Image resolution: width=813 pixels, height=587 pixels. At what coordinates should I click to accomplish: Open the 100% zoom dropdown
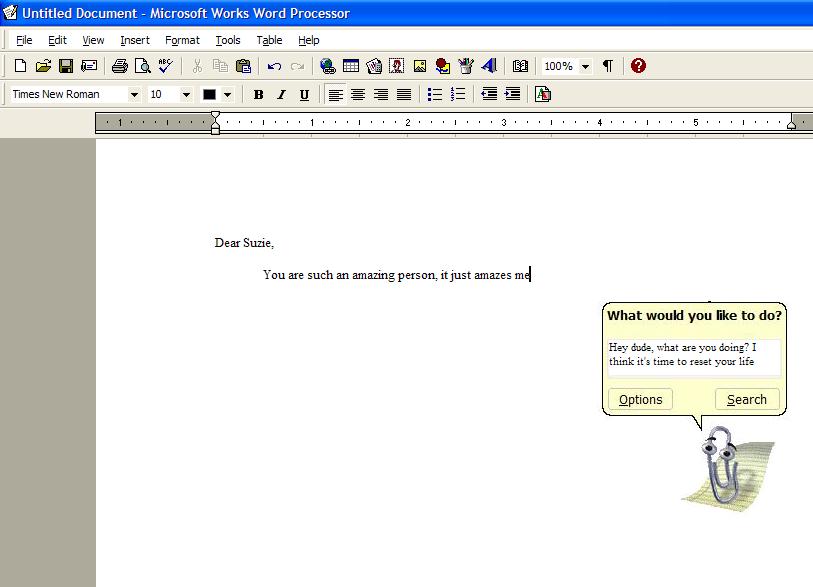(x=585, y=66)
